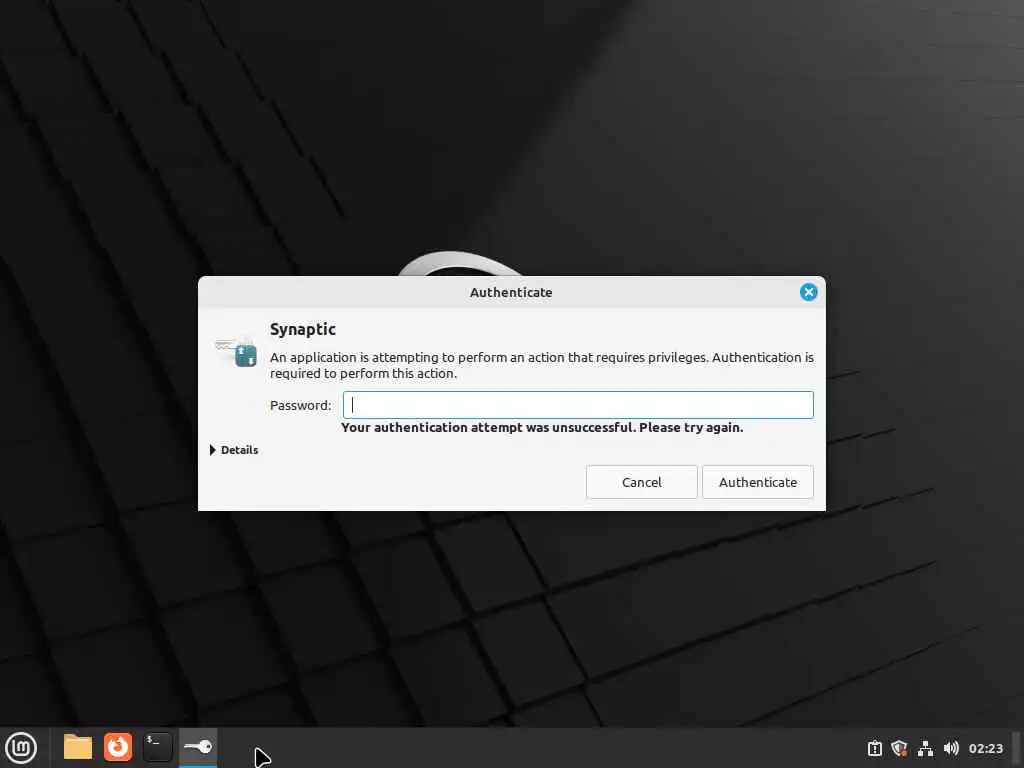Expand the Details section
1024x768 pixels.
click(234, 450)
